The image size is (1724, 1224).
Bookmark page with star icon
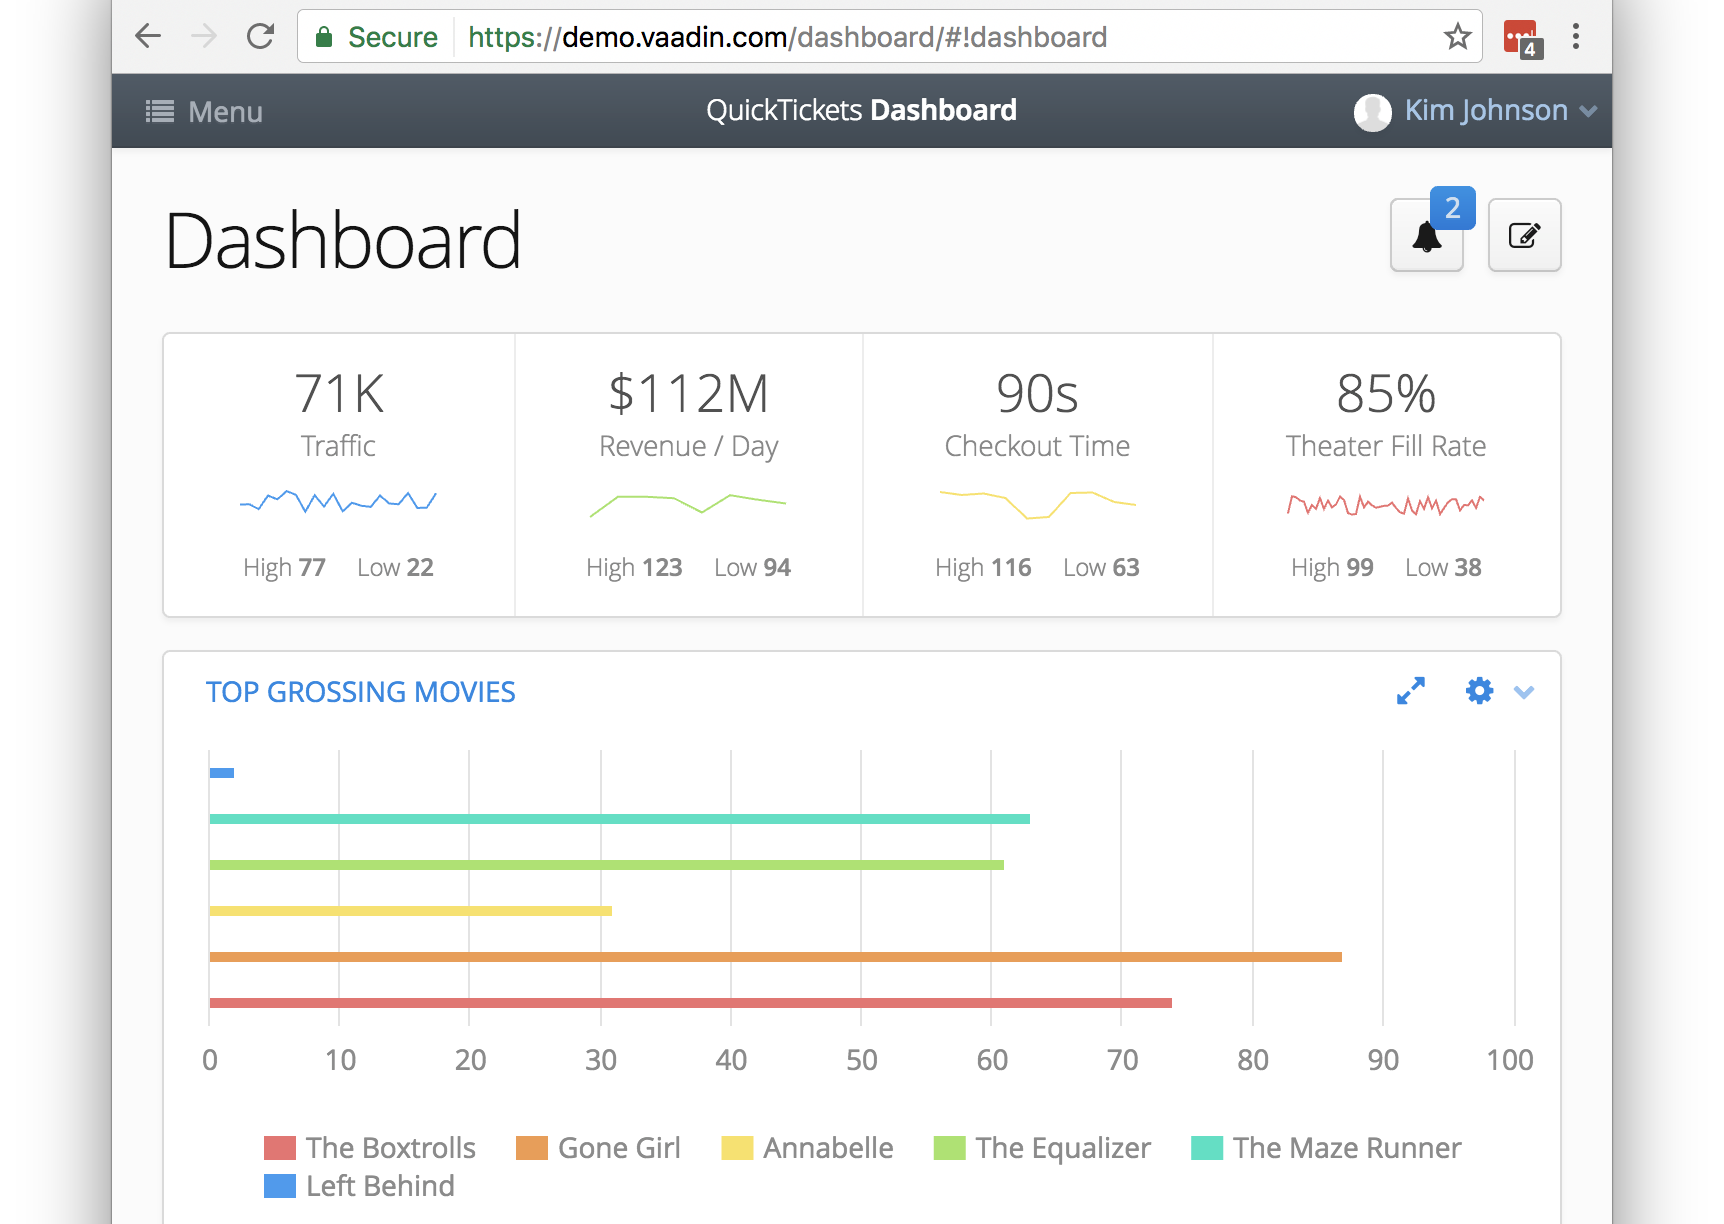point(1457,37)
